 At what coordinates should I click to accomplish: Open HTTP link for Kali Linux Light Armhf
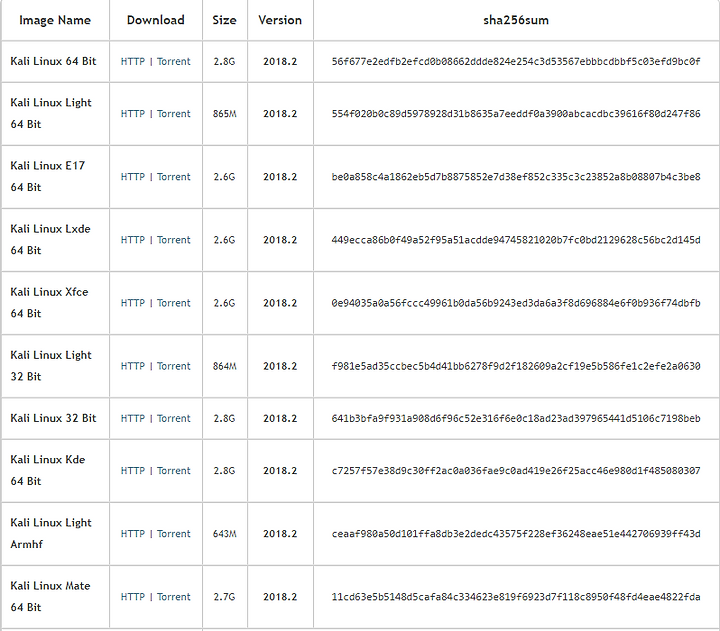point(133,534)
